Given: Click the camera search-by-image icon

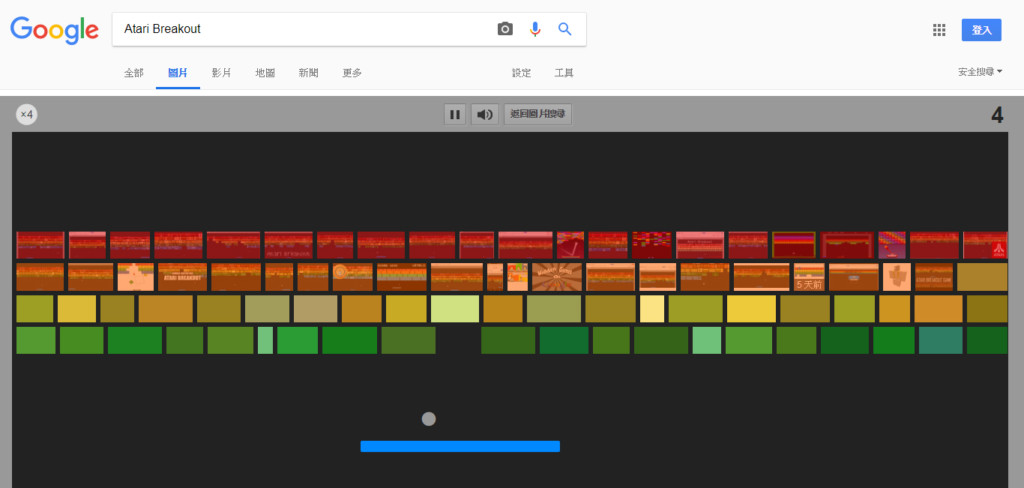Looking at the screenshot, I should point(505,29).
